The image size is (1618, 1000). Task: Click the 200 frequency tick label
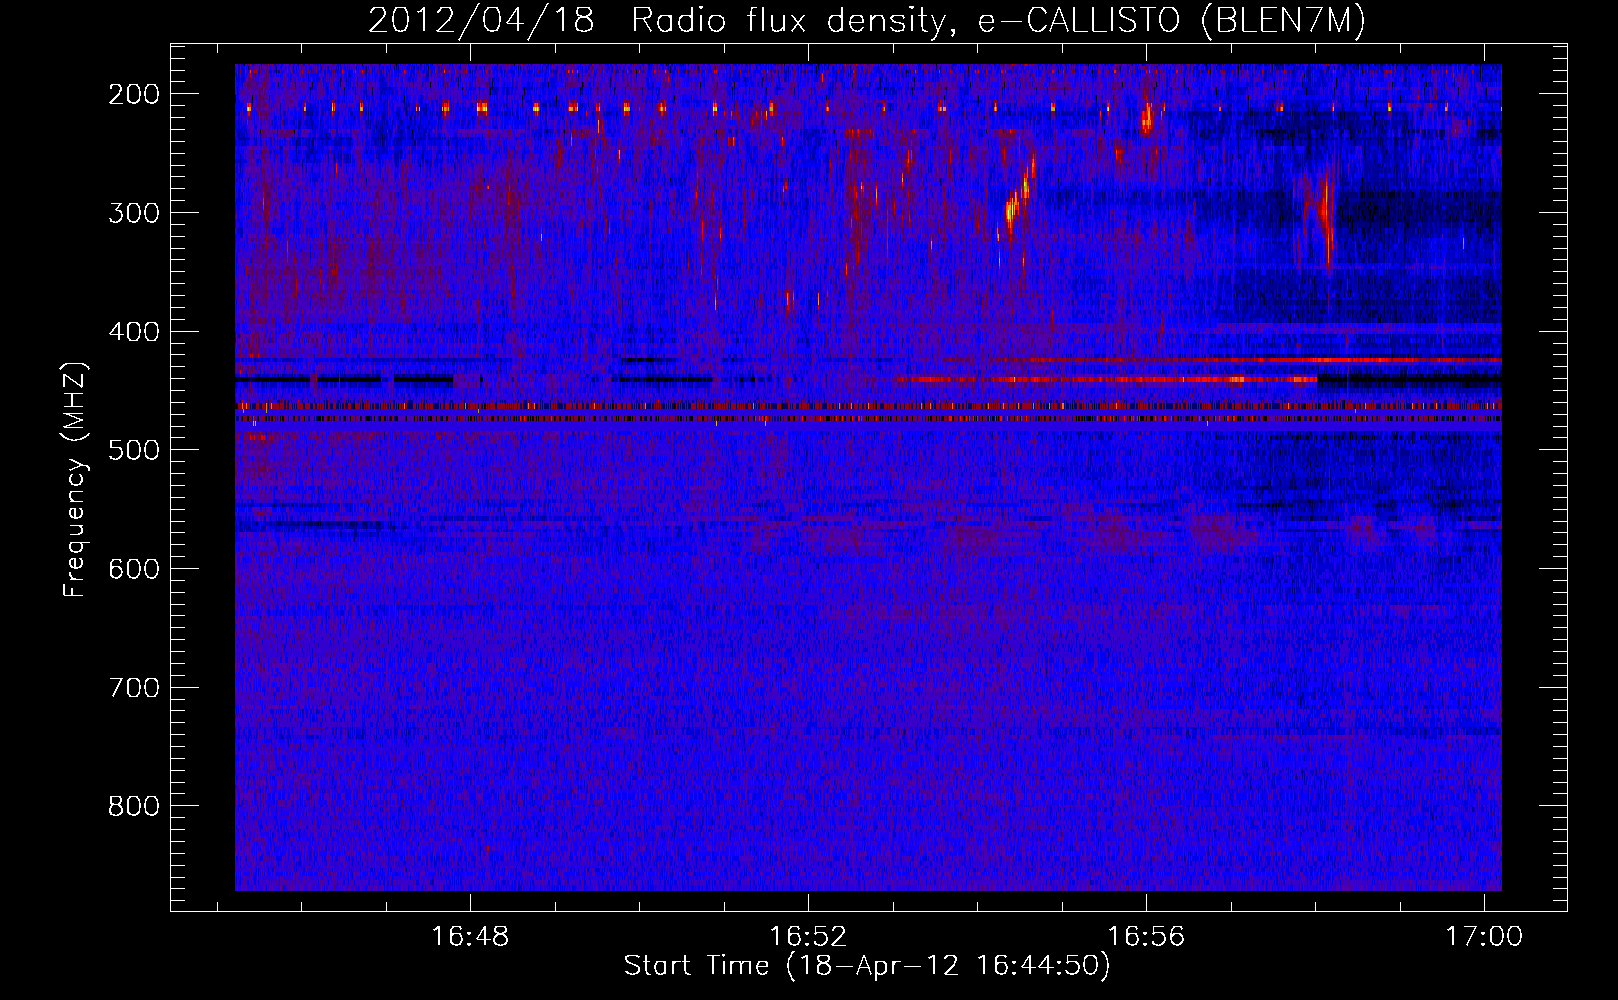coord(133,94)
